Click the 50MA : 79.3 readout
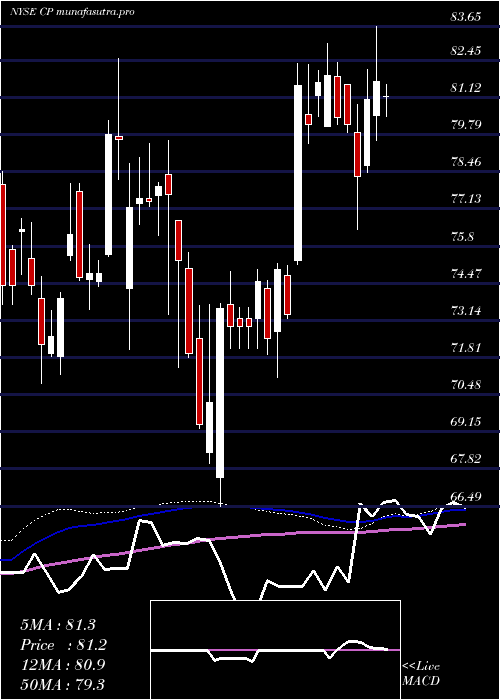 tap(63, 685)
